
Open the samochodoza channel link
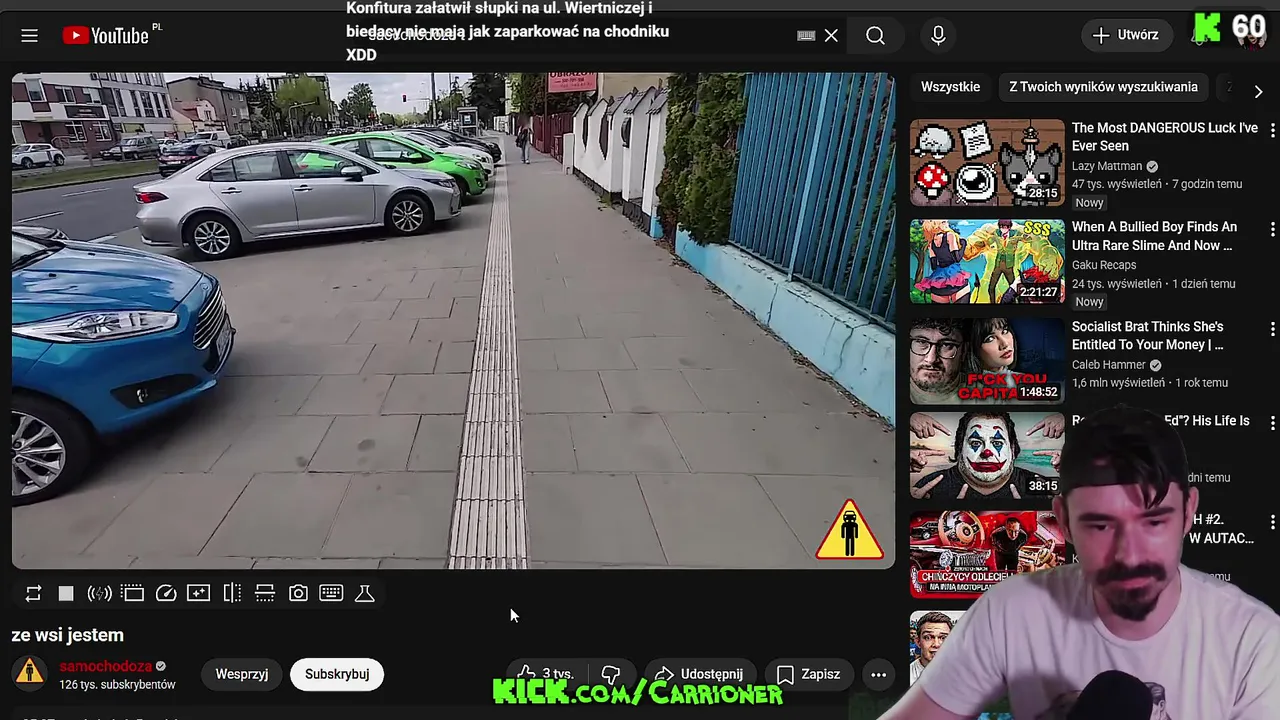pos(106,666)
